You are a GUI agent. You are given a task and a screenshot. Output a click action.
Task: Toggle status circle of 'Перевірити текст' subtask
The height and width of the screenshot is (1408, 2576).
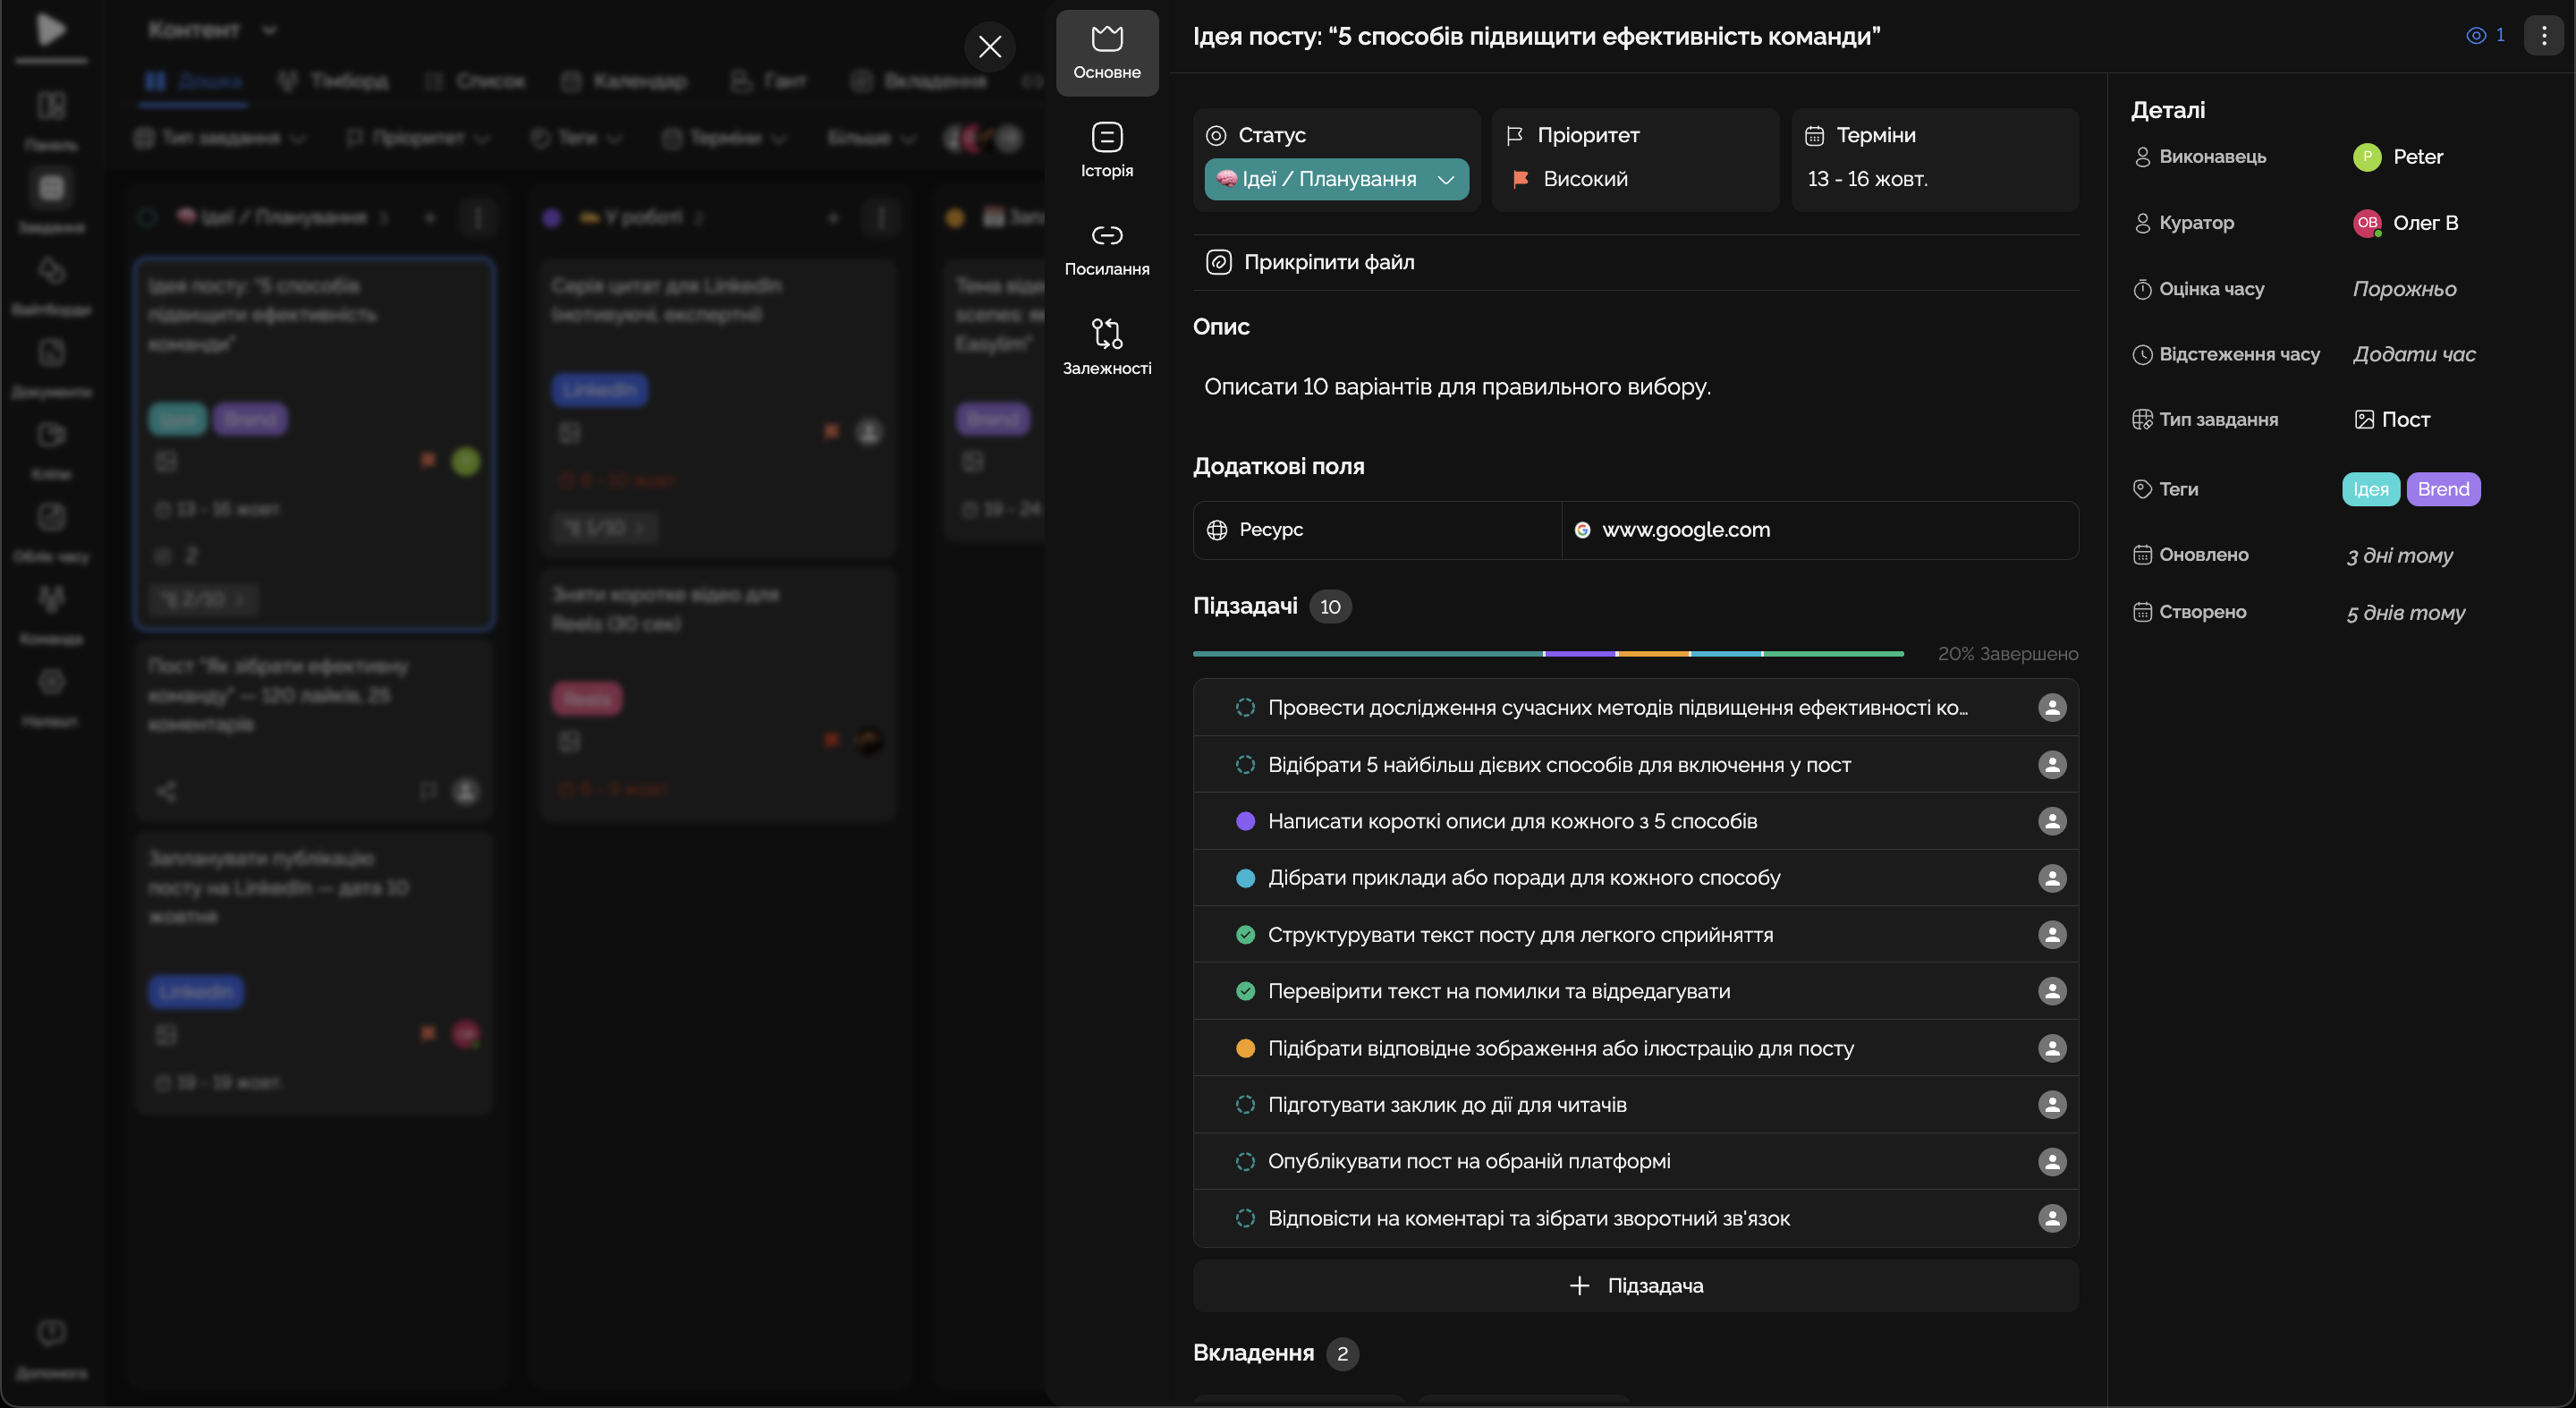(x=1245, y=991)
